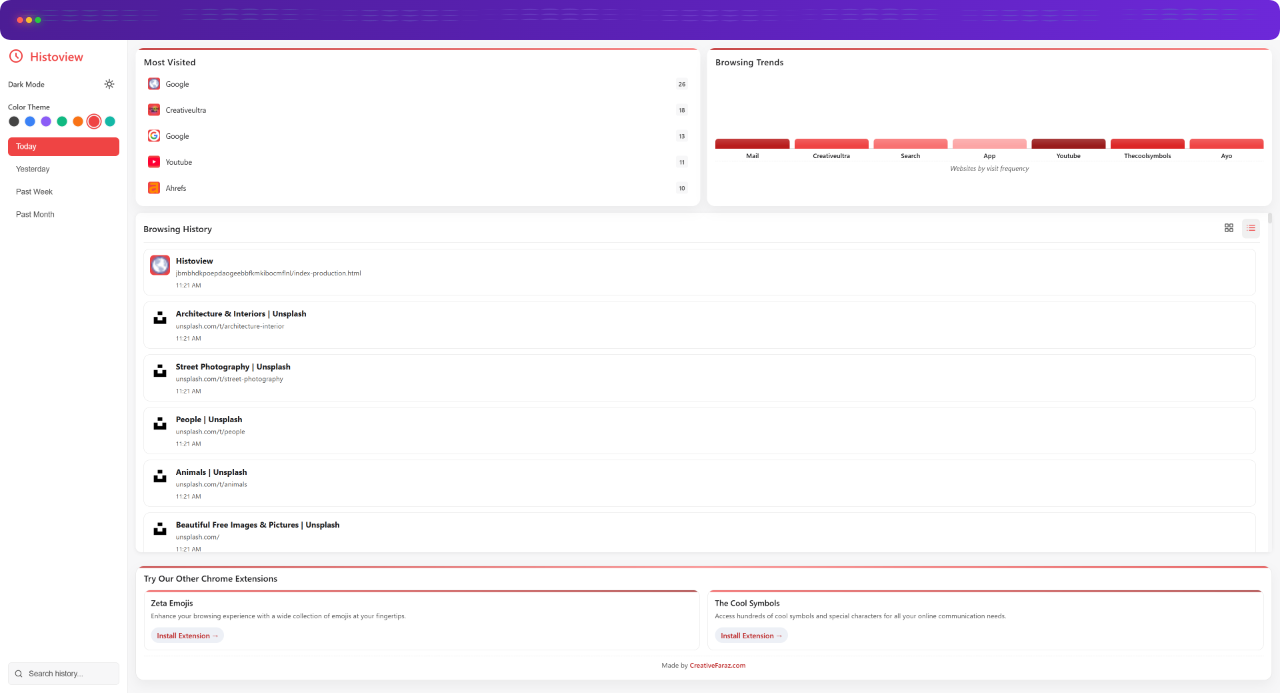
Task: Select the Youtube bar in trends chart
Action: click(1068, 144)
